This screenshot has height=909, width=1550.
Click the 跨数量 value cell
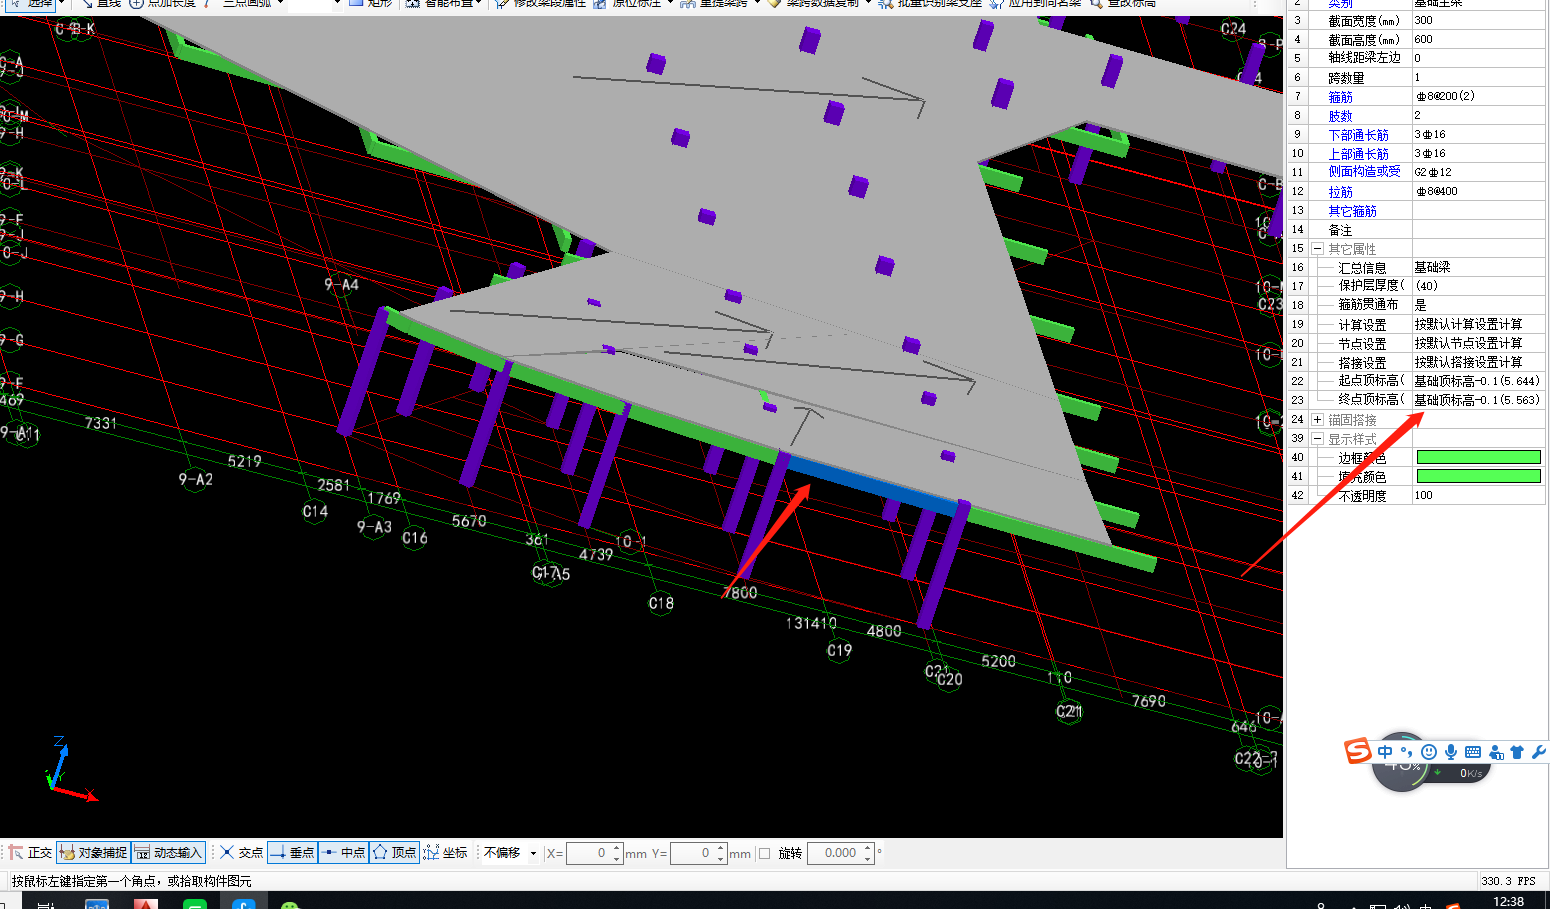1478,77
